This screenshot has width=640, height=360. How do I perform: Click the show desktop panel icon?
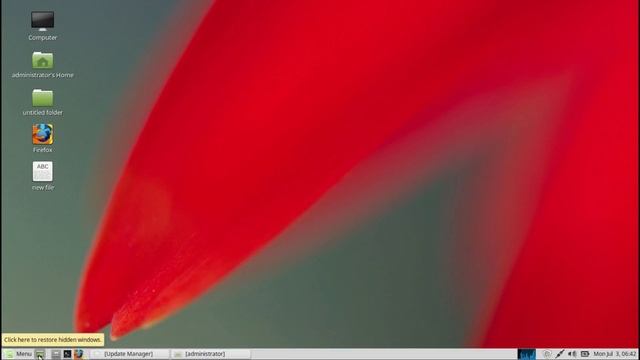[40, 354]
